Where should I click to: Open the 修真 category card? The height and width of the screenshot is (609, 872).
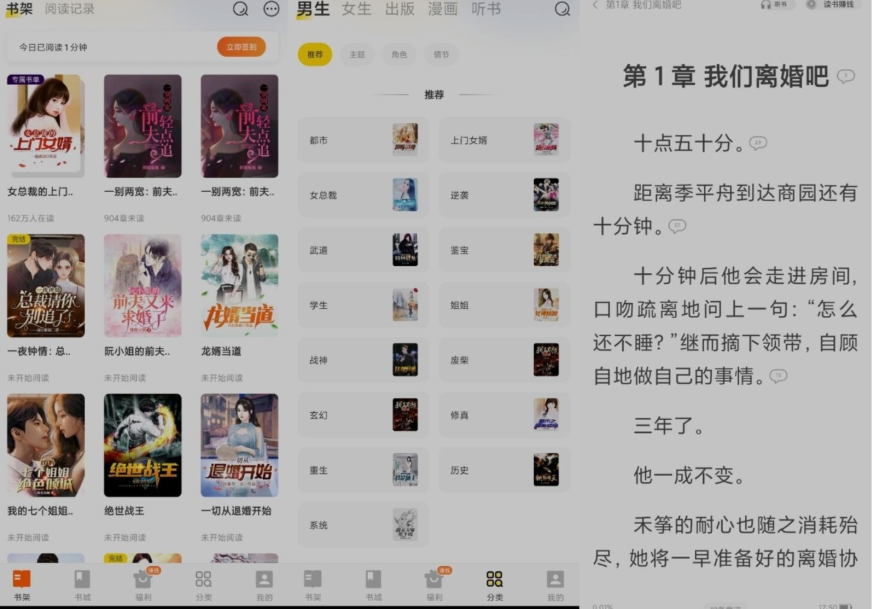click(504, 415)
